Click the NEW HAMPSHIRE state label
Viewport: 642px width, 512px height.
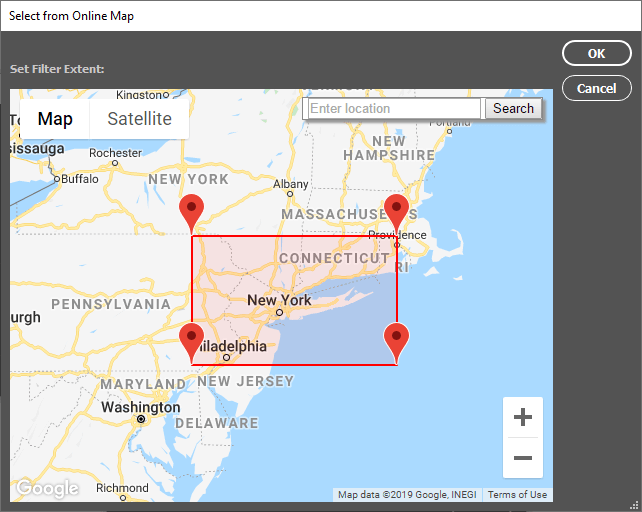click(389, 148)
